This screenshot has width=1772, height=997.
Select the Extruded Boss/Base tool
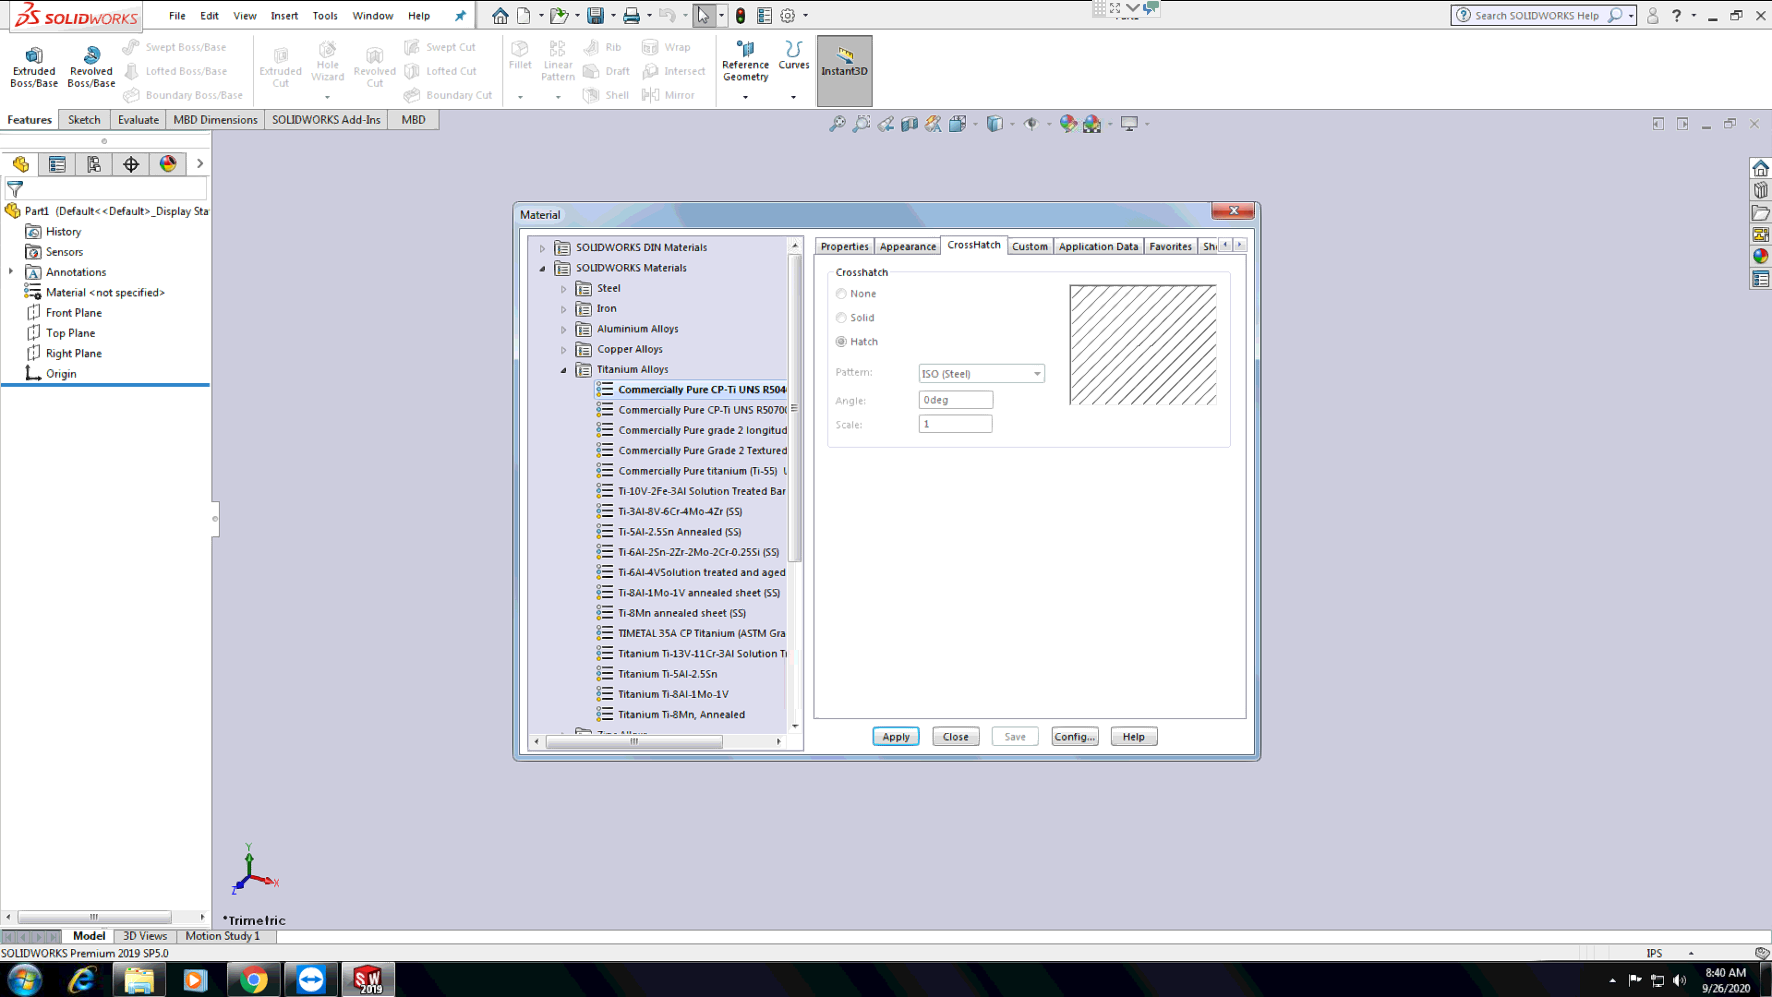point(34,67)
